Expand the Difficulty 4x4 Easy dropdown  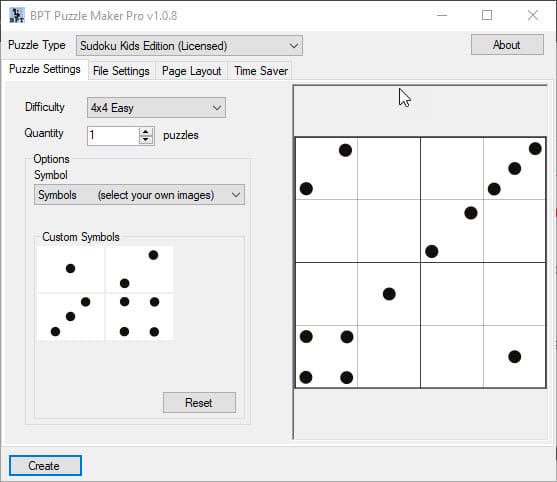[x=156, y=108]
